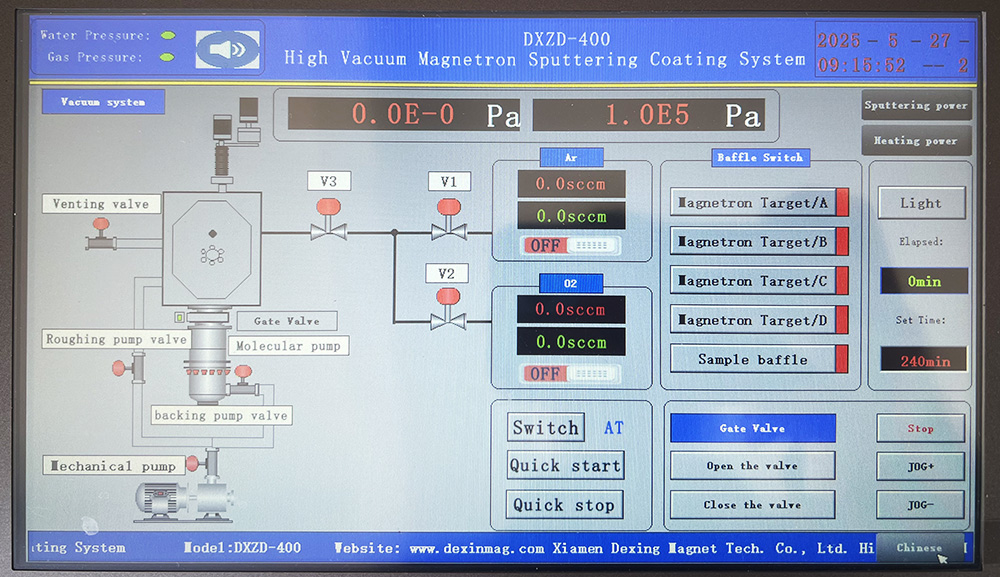Toggle the roughing pump valve icon
This screenshot has height=577, width=1000.
pyautogui.click(x=129, y=368)
